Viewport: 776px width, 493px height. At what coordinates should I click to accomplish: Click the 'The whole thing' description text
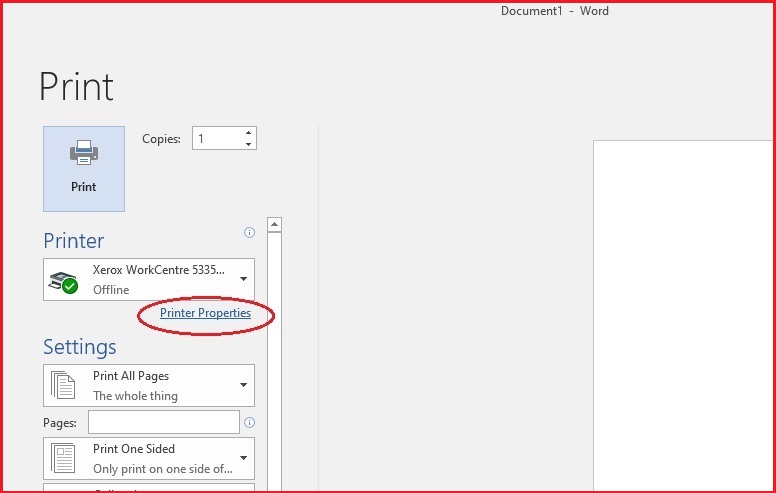pos(135,396)
